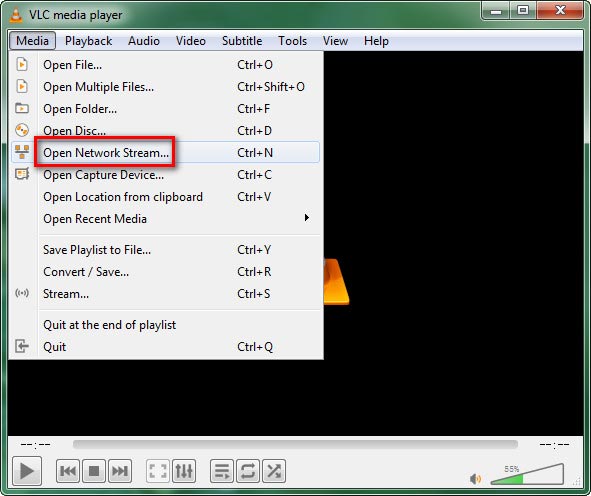The width and height of the screenshot is (591, 496).
Task: Toggle the playlist view
Action: (222, 471)
